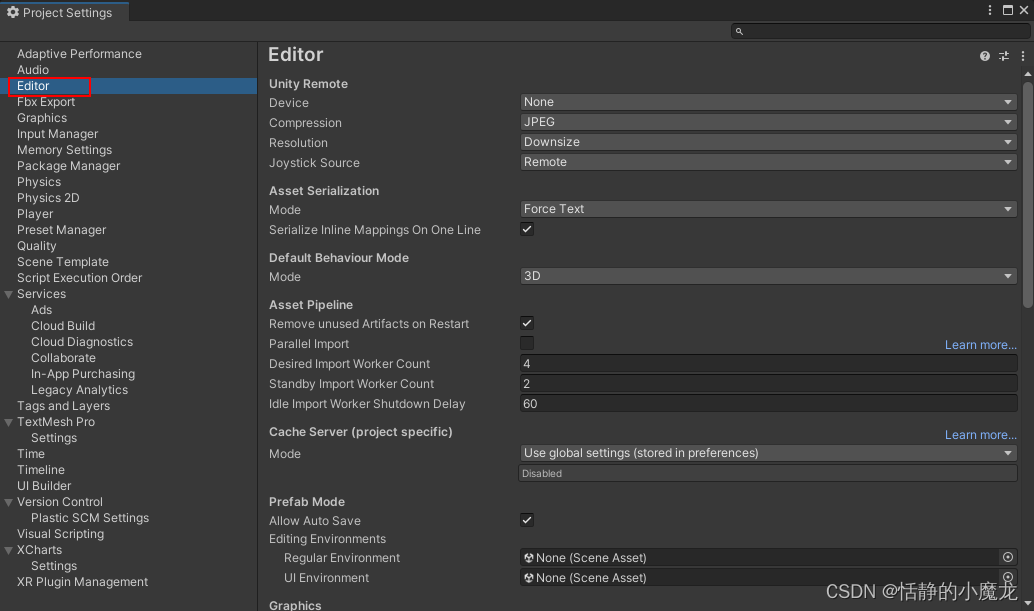Image resolution: width=1034 pixels, height=611 pixels.
Task: Select the Graphics settings category
Action: pyautogui.click(x=42, y=118)
